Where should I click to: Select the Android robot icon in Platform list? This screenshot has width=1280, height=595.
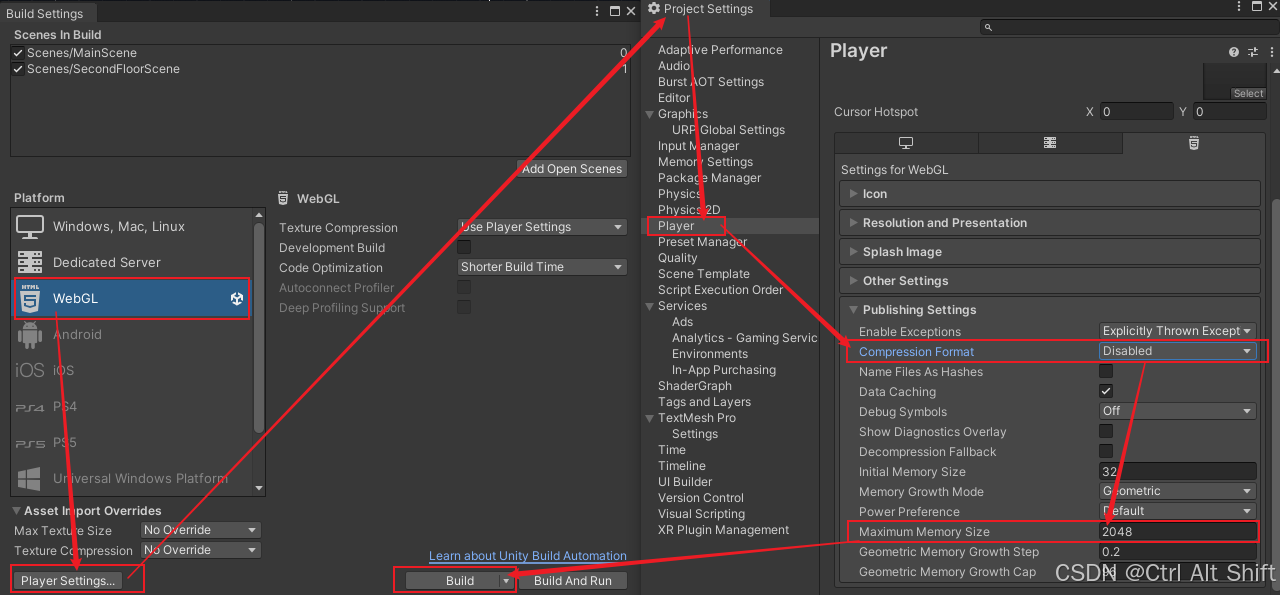[30, 335]
